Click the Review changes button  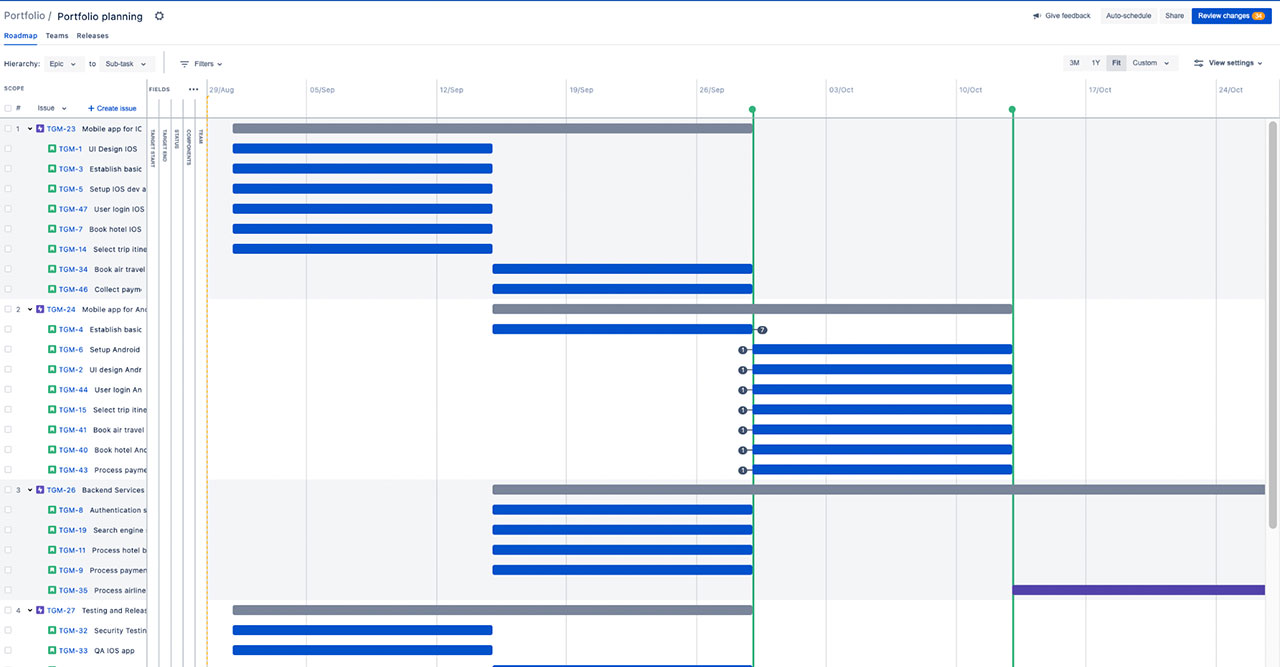click(x=1231, y=16)
